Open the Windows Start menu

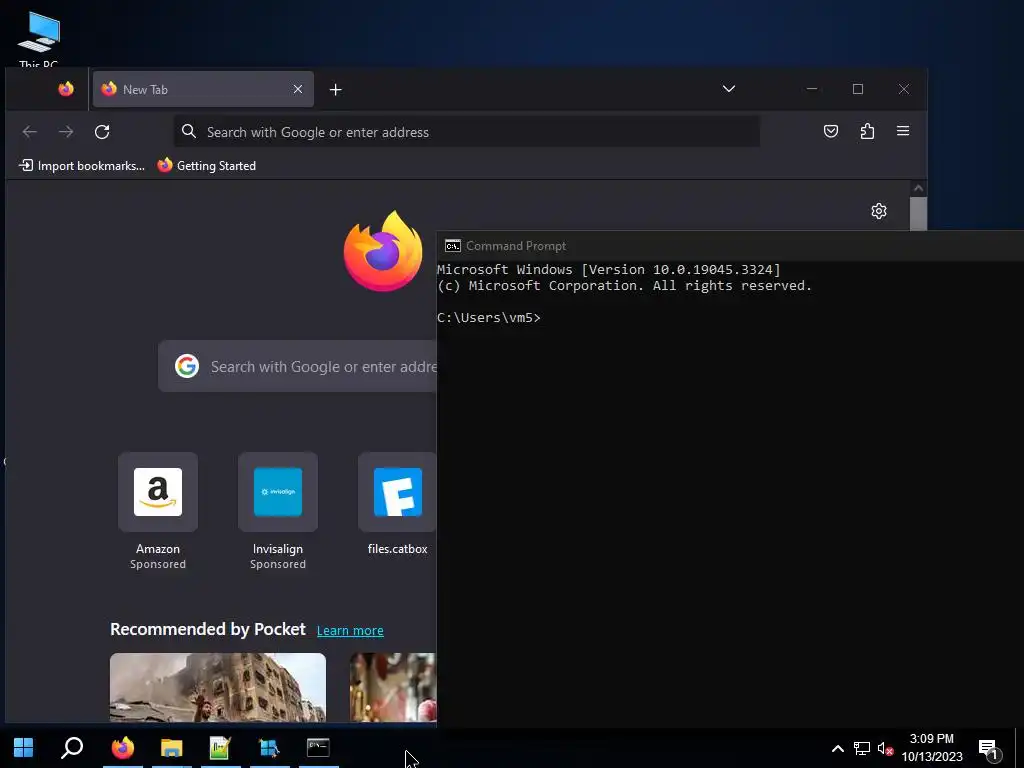(x=24, y=748)
